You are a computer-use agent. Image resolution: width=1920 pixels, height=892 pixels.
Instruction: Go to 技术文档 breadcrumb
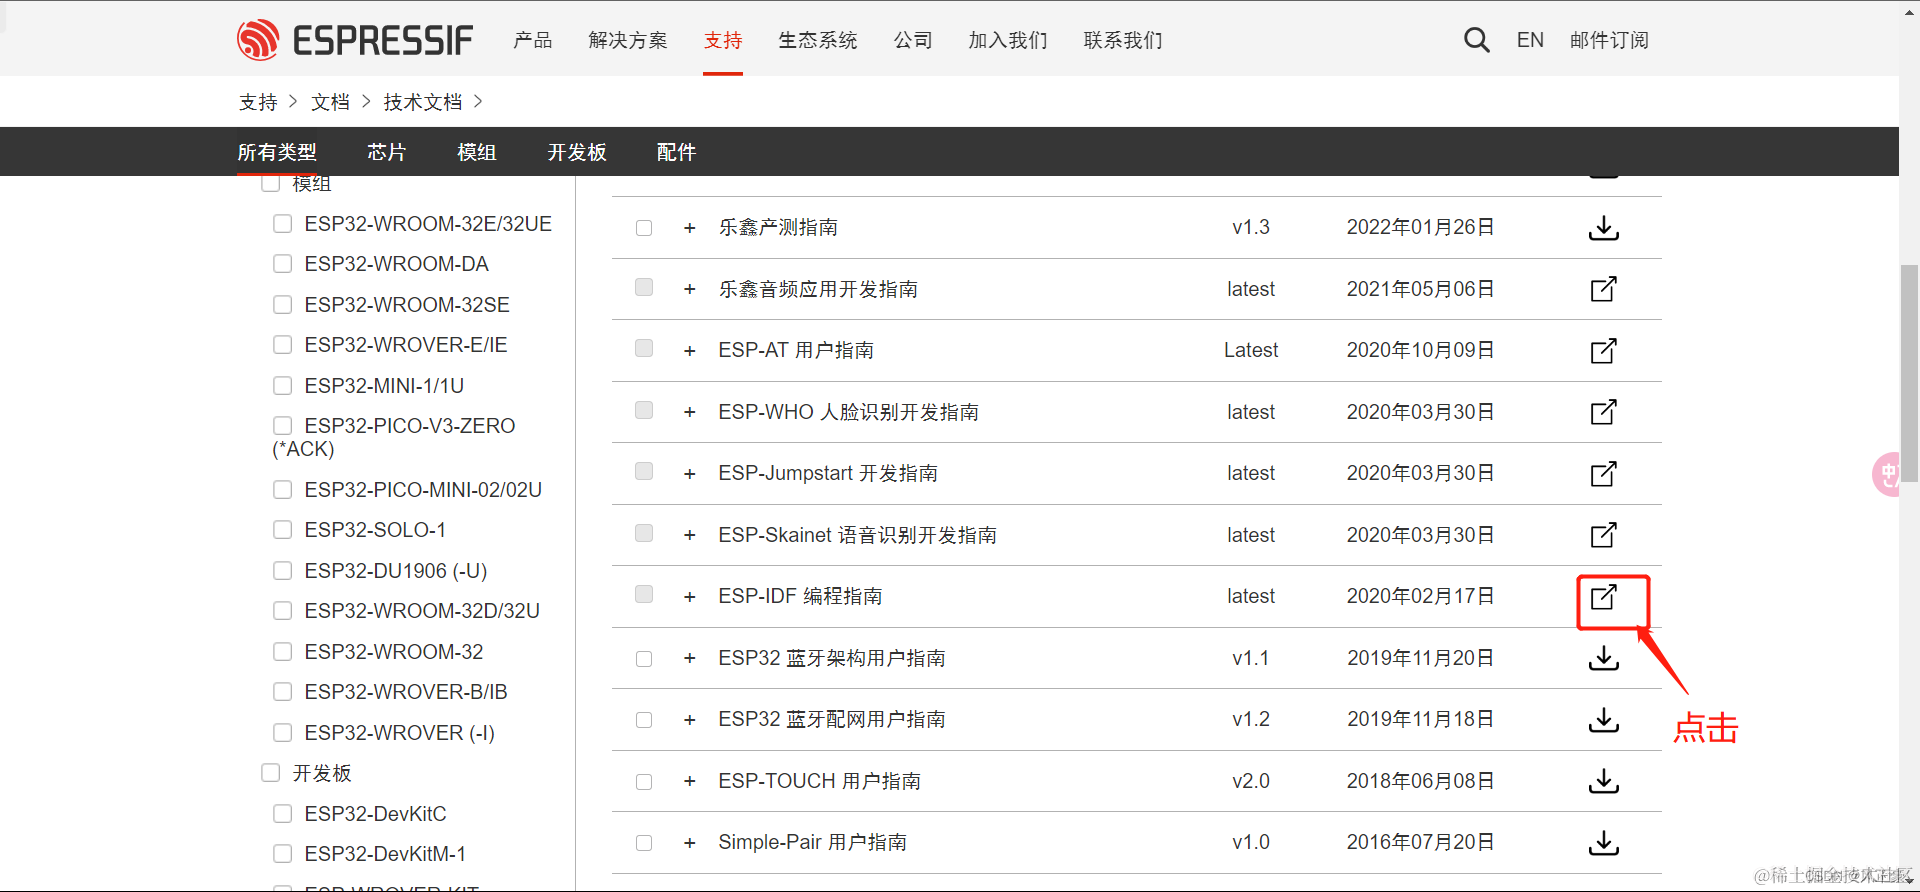click(423, 102)
